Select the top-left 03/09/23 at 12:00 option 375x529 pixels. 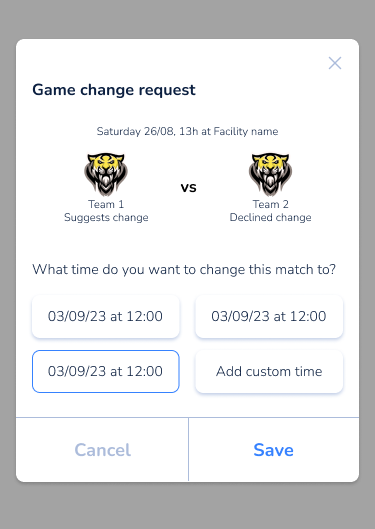click(106, 316)
